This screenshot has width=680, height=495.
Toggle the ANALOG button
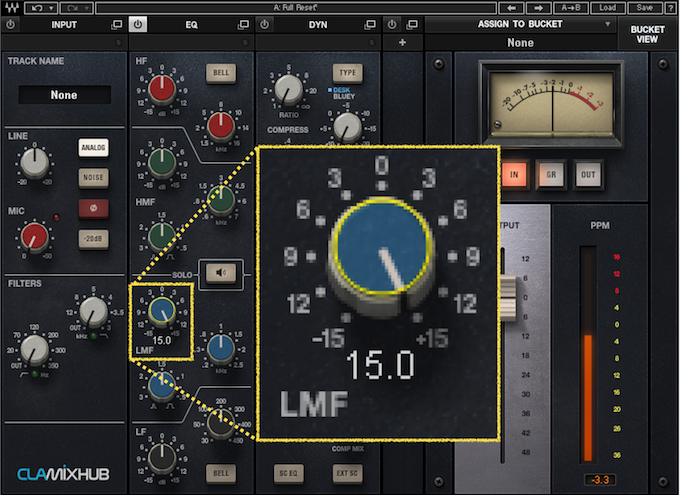click(x=93, y=148)
